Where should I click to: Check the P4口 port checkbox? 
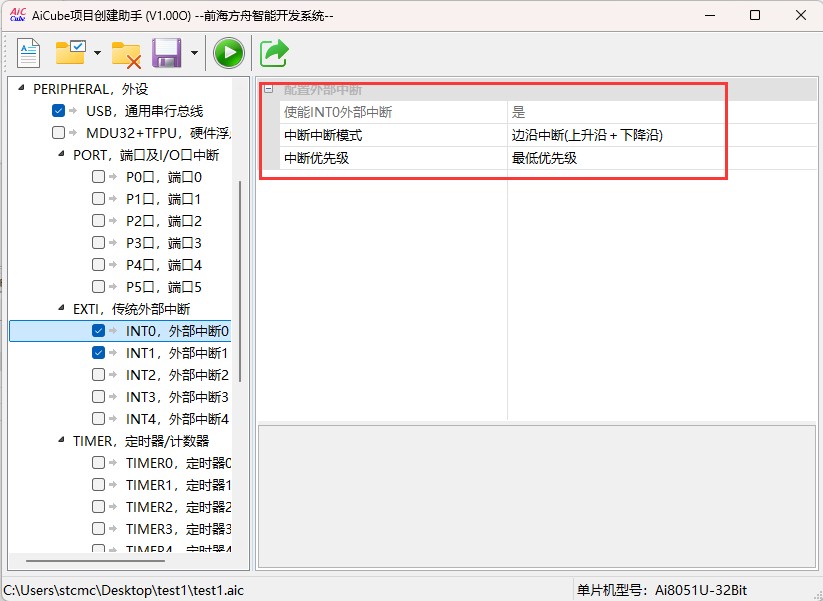pyautogui.click(x=98, y=265)
